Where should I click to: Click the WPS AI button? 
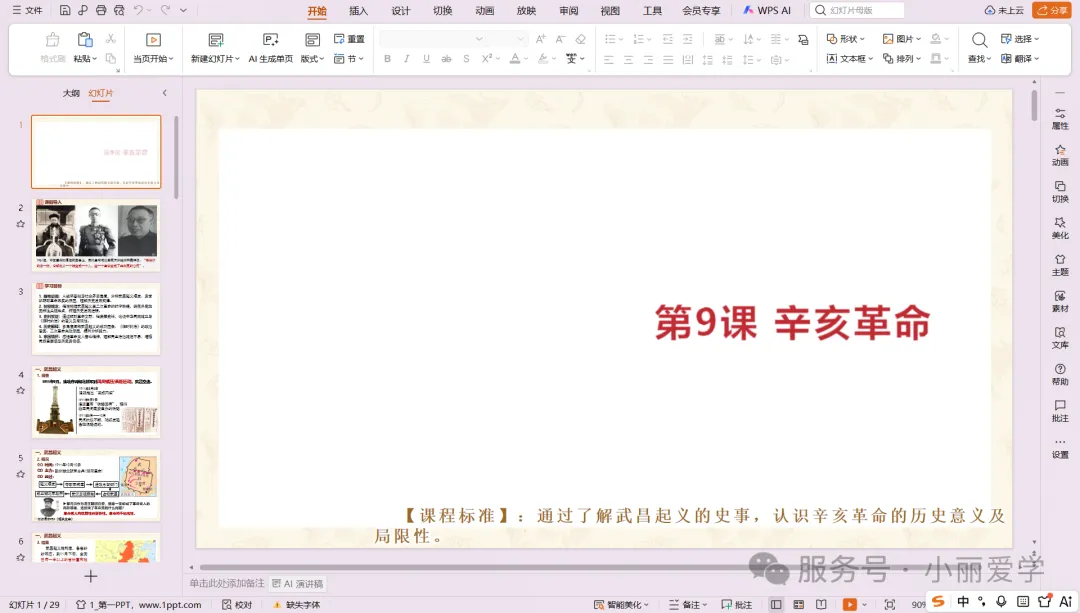click(x=767, y=10)
